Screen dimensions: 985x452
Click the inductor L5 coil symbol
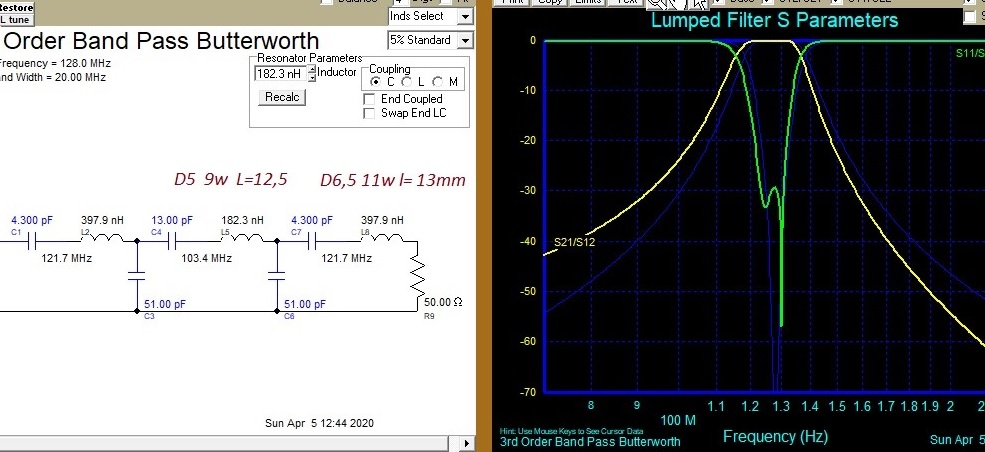click(248, 238)
